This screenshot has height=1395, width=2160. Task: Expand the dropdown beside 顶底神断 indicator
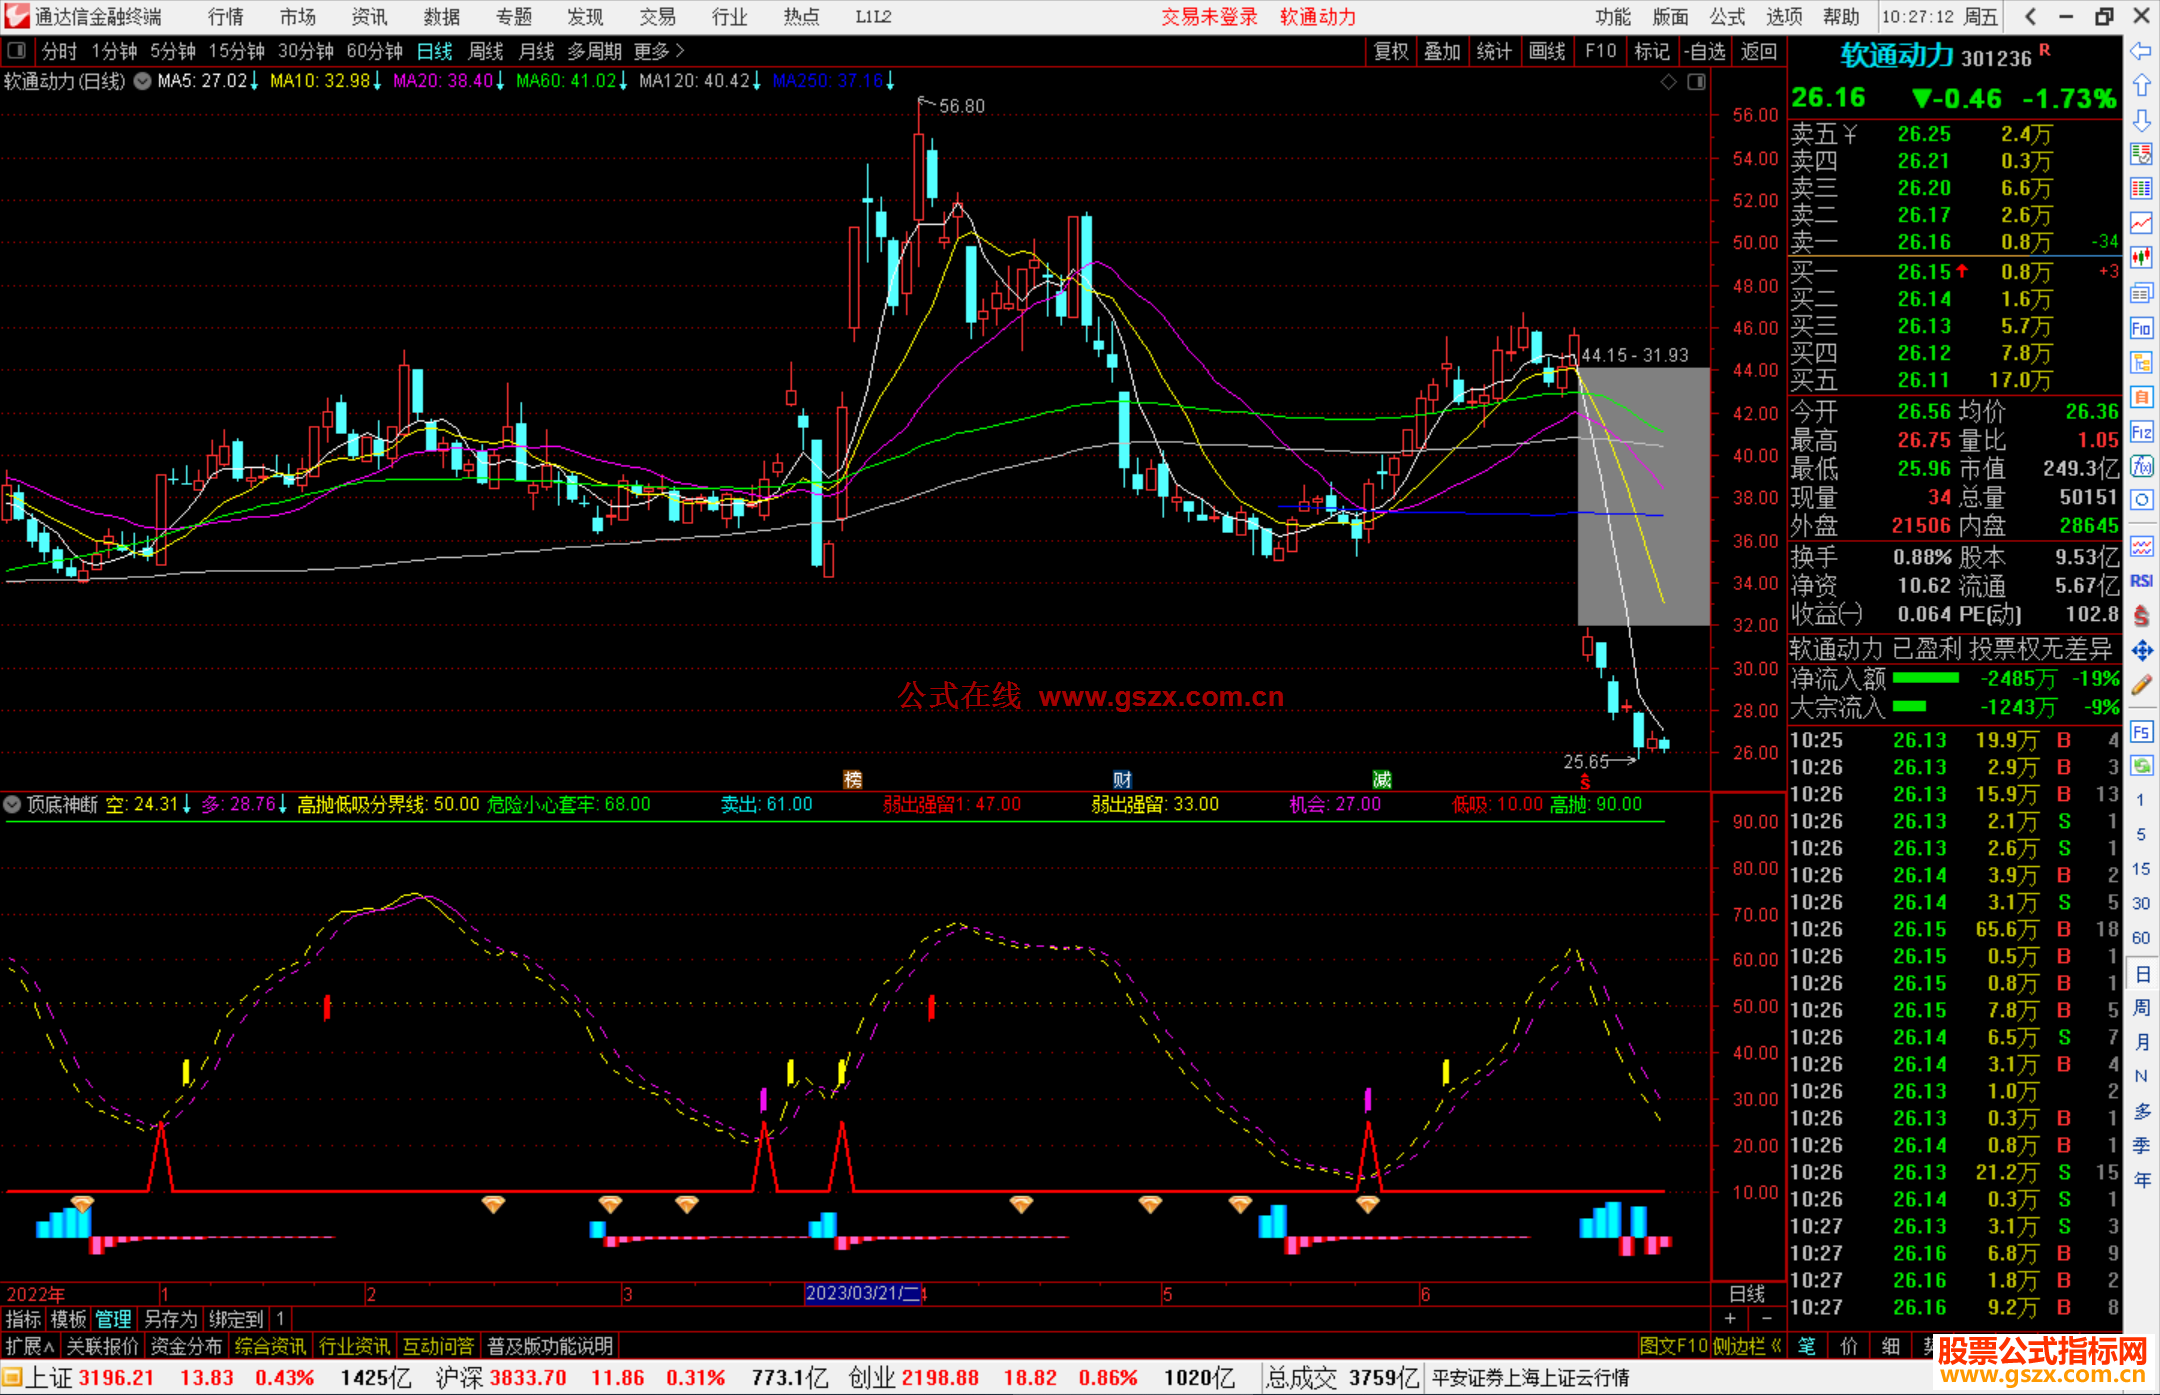[13, 804]
